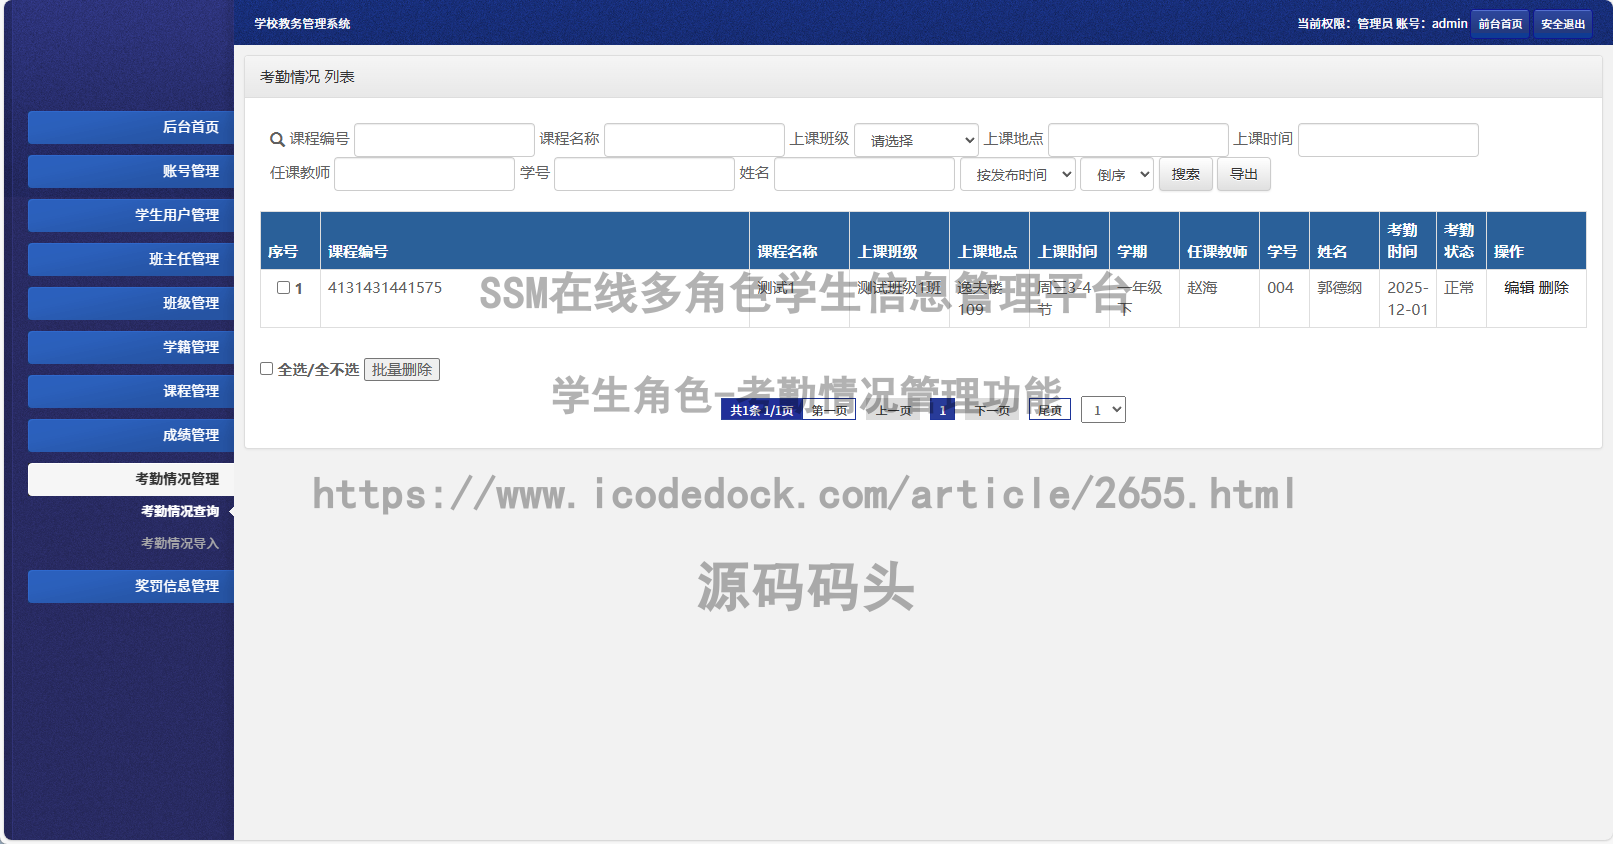This screenshot has height=844, width=1613.
Task: Select the attendance import submenu item
Action: click(x=179, y=543)
